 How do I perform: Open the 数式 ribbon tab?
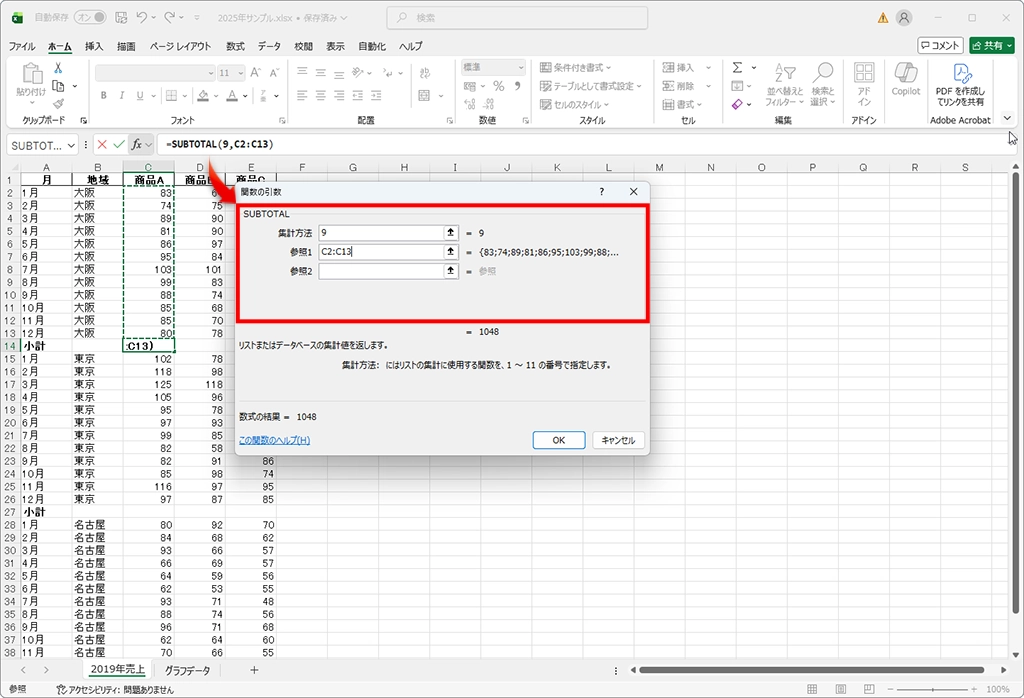click(235, 46)
